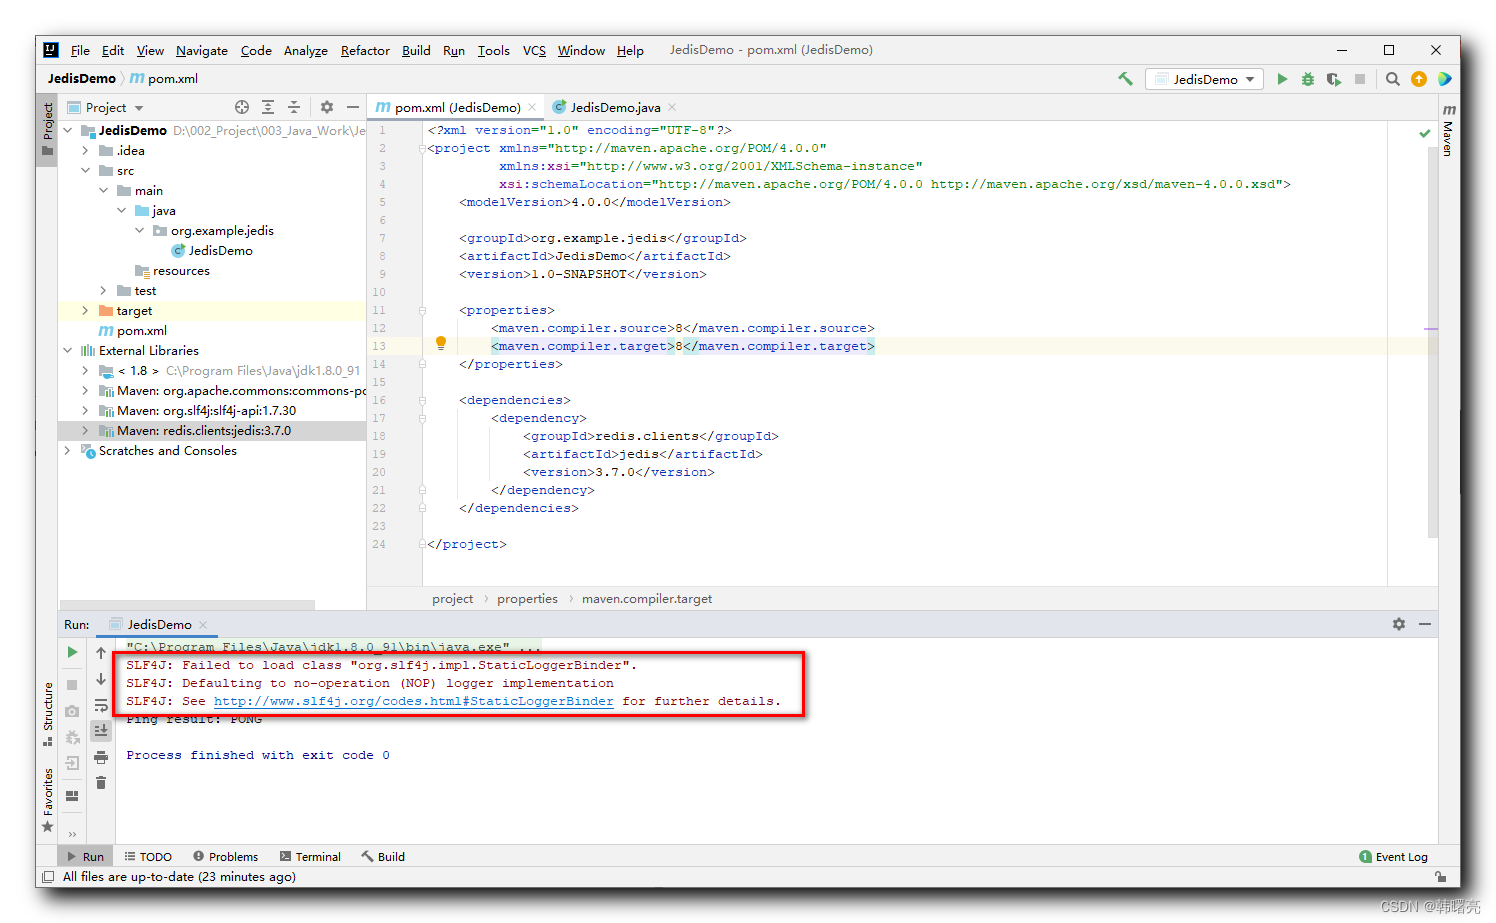Collapse the src folder
This screenshot has height=923, width=1496.
coord(85,171)
